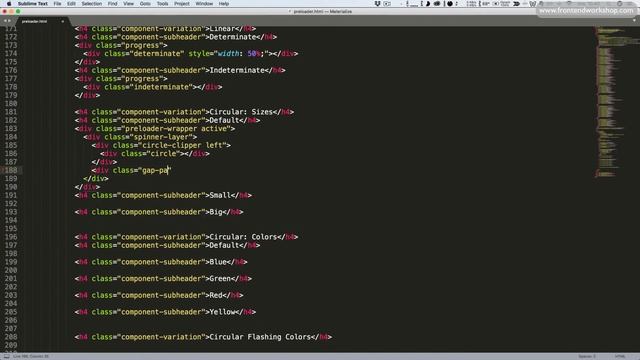Open the View menu
This screenshot has height=360, width=640.
click(129, 4)
